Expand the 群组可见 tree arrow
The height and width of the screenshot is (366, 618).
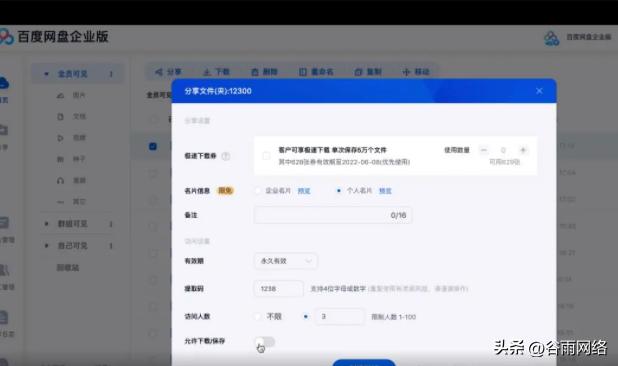tap(47, 224)
